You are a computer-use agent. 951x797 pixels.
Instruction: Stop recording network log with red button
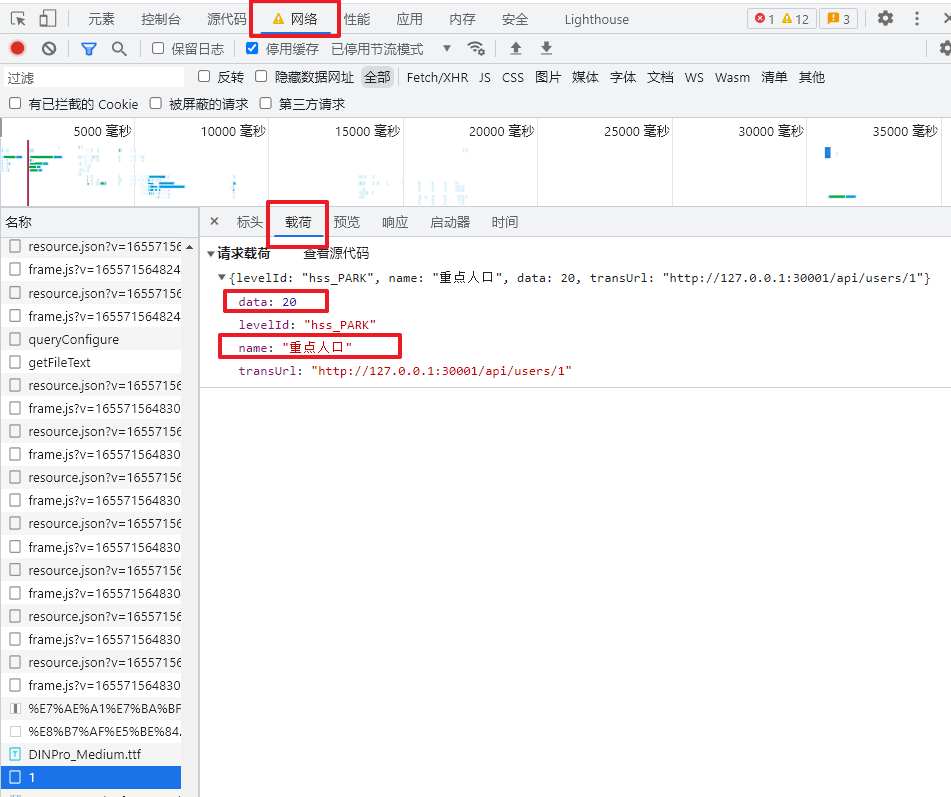(18, 49)
